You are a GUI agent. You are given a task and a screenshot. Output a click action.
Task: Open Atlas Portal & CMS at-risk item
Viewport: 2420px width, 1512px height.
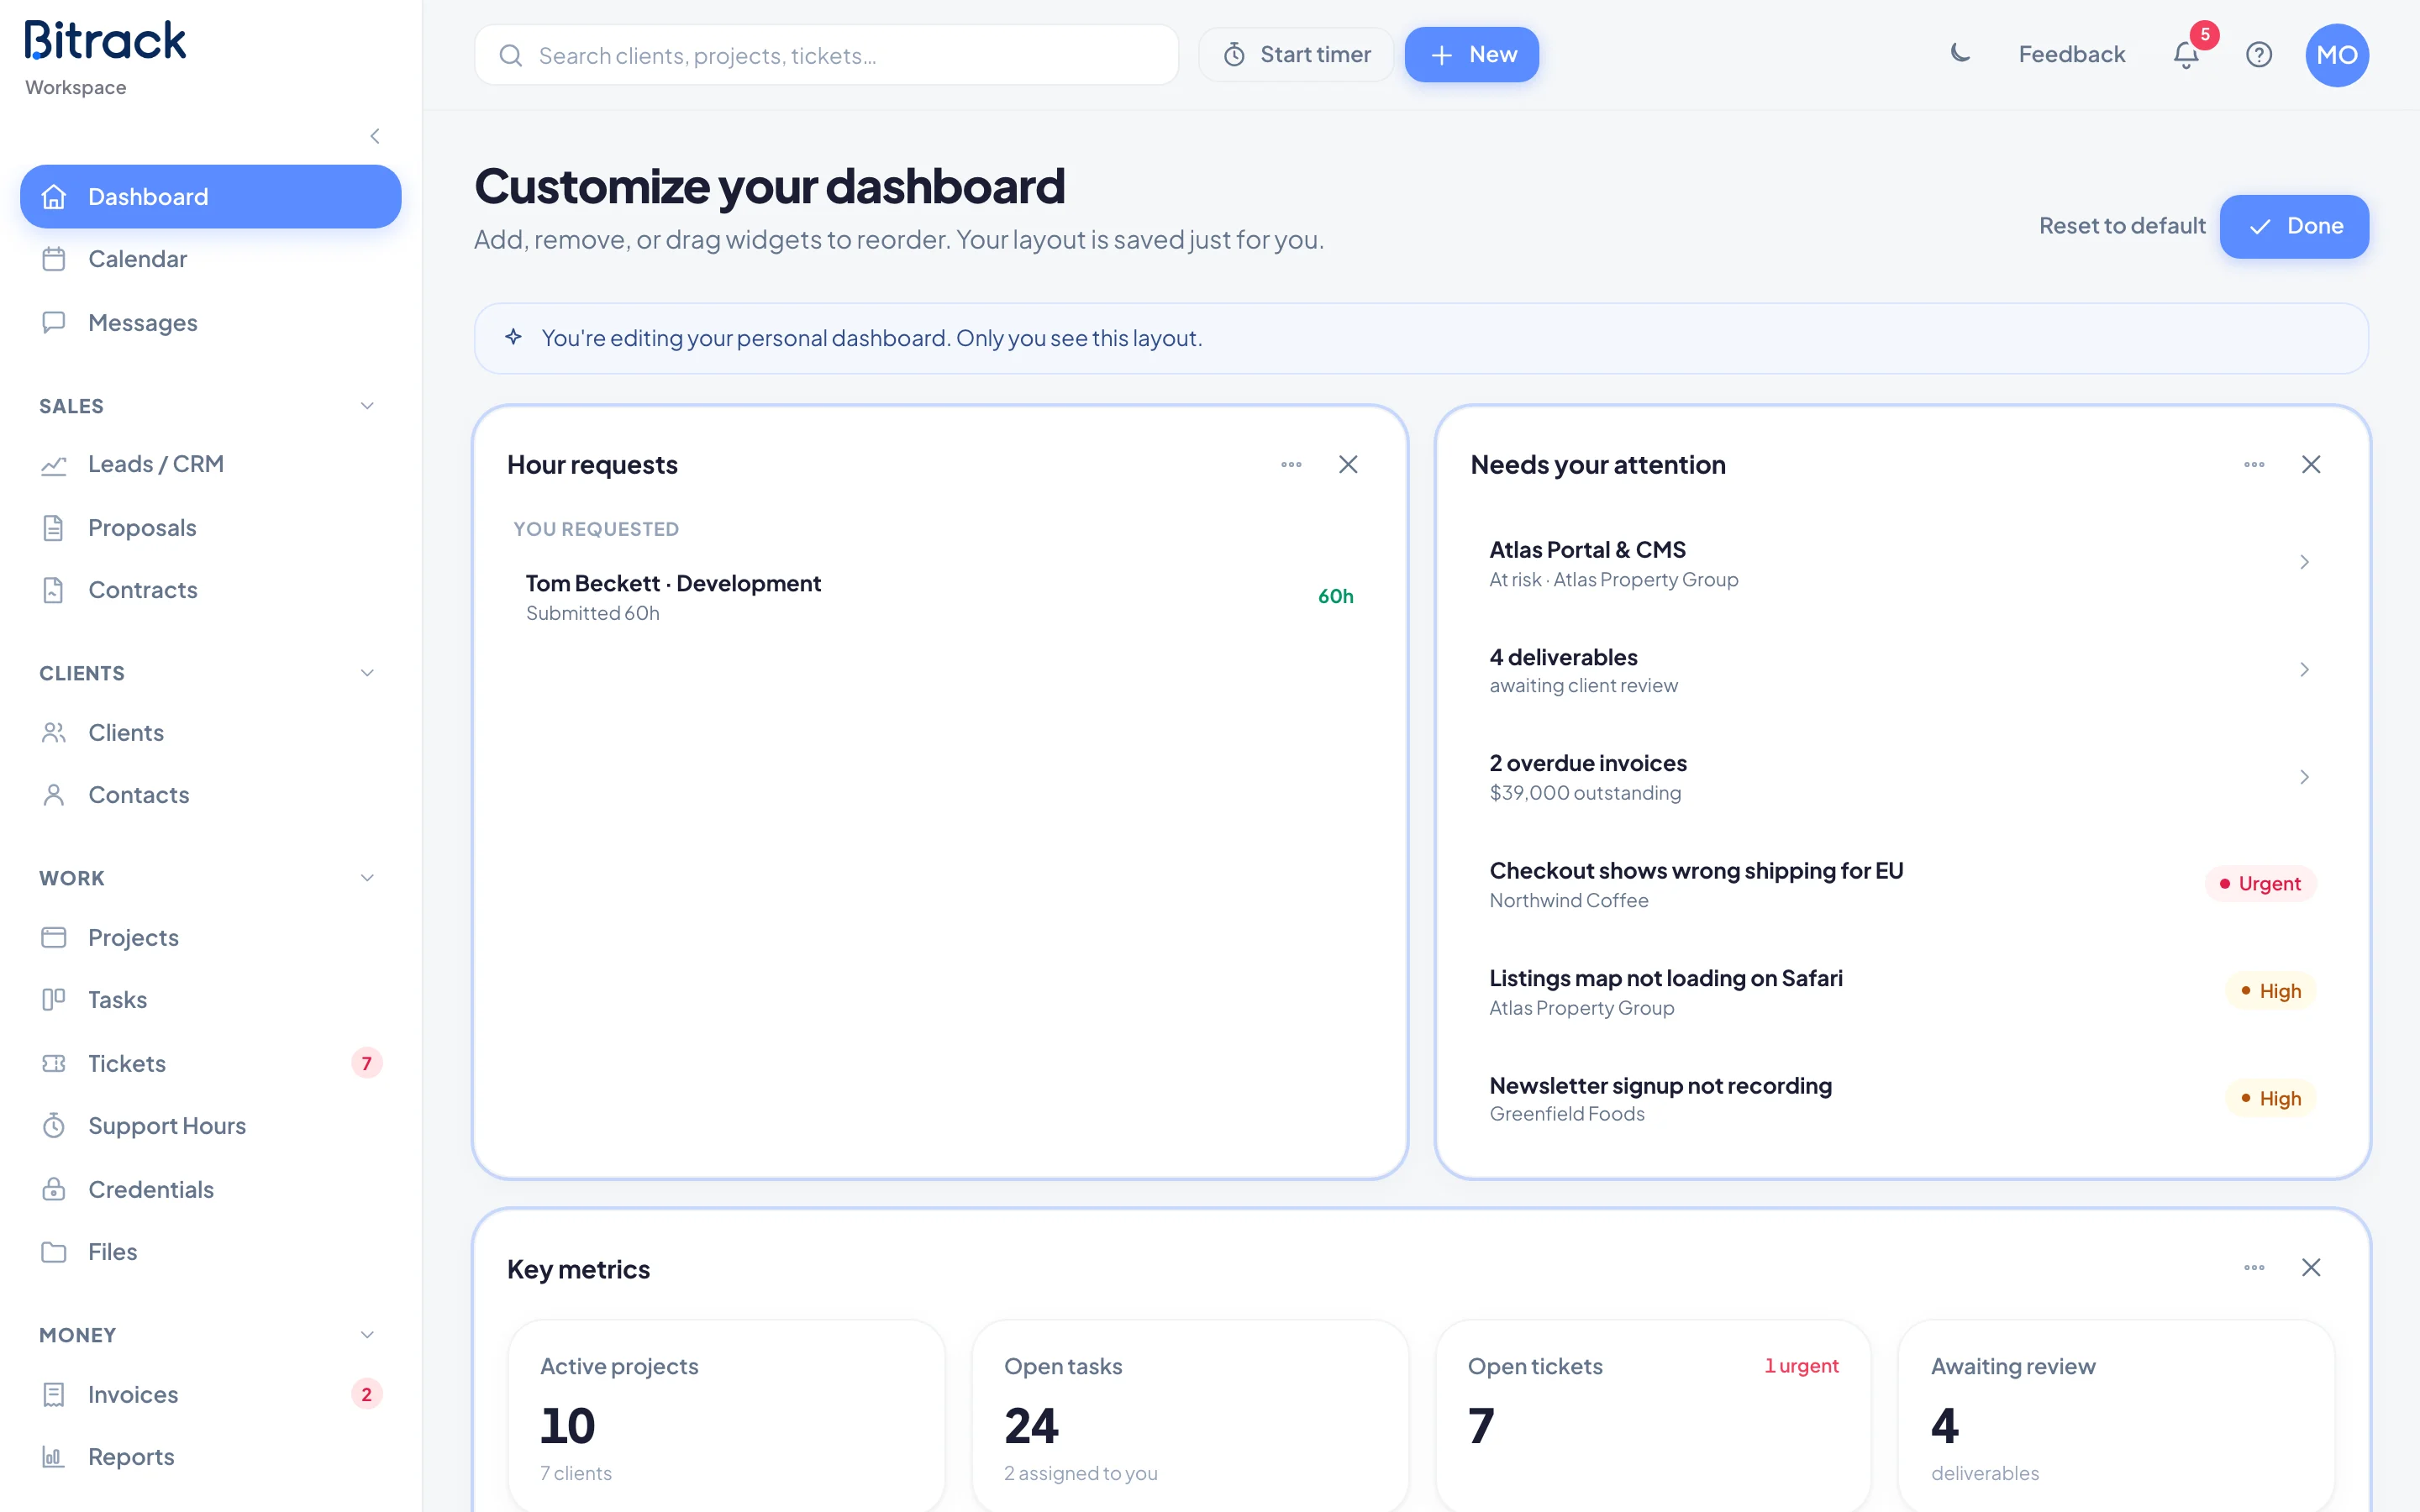pyautogui.click(x=1902, y=563)
